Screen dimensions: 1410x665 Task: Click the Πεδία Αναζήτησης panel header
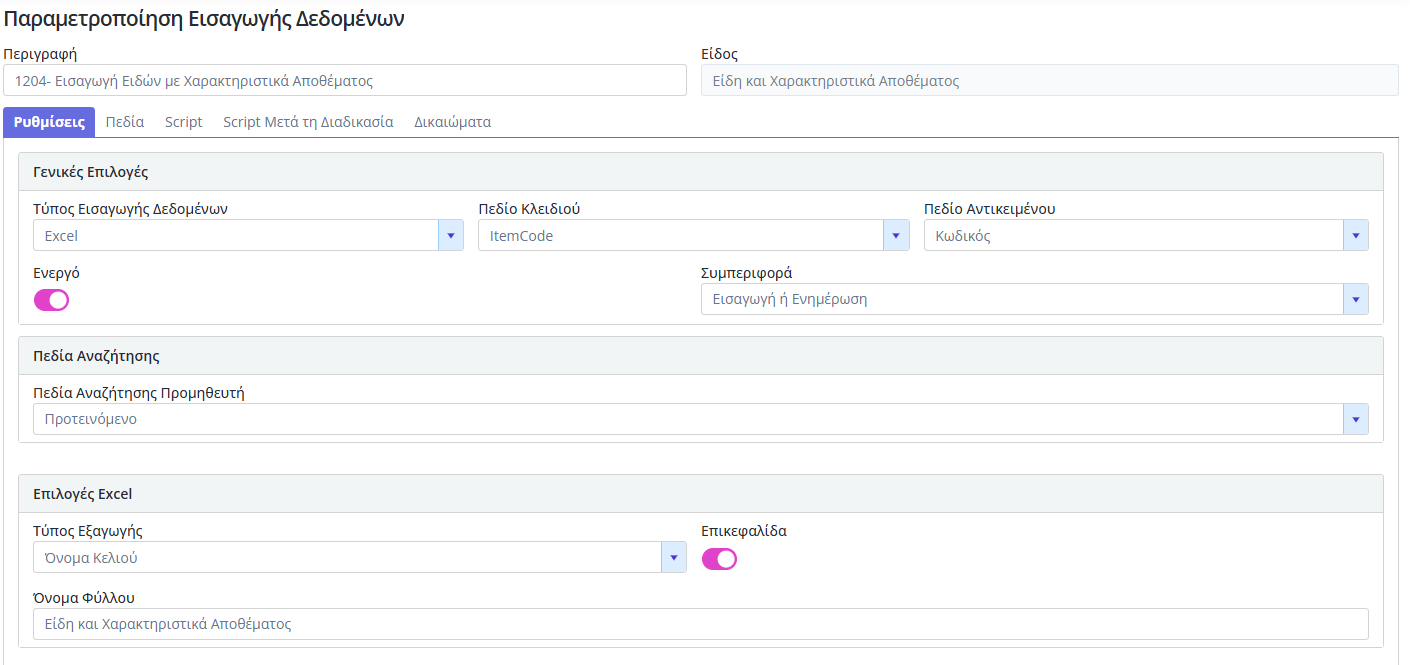click(x=96, y=356)
